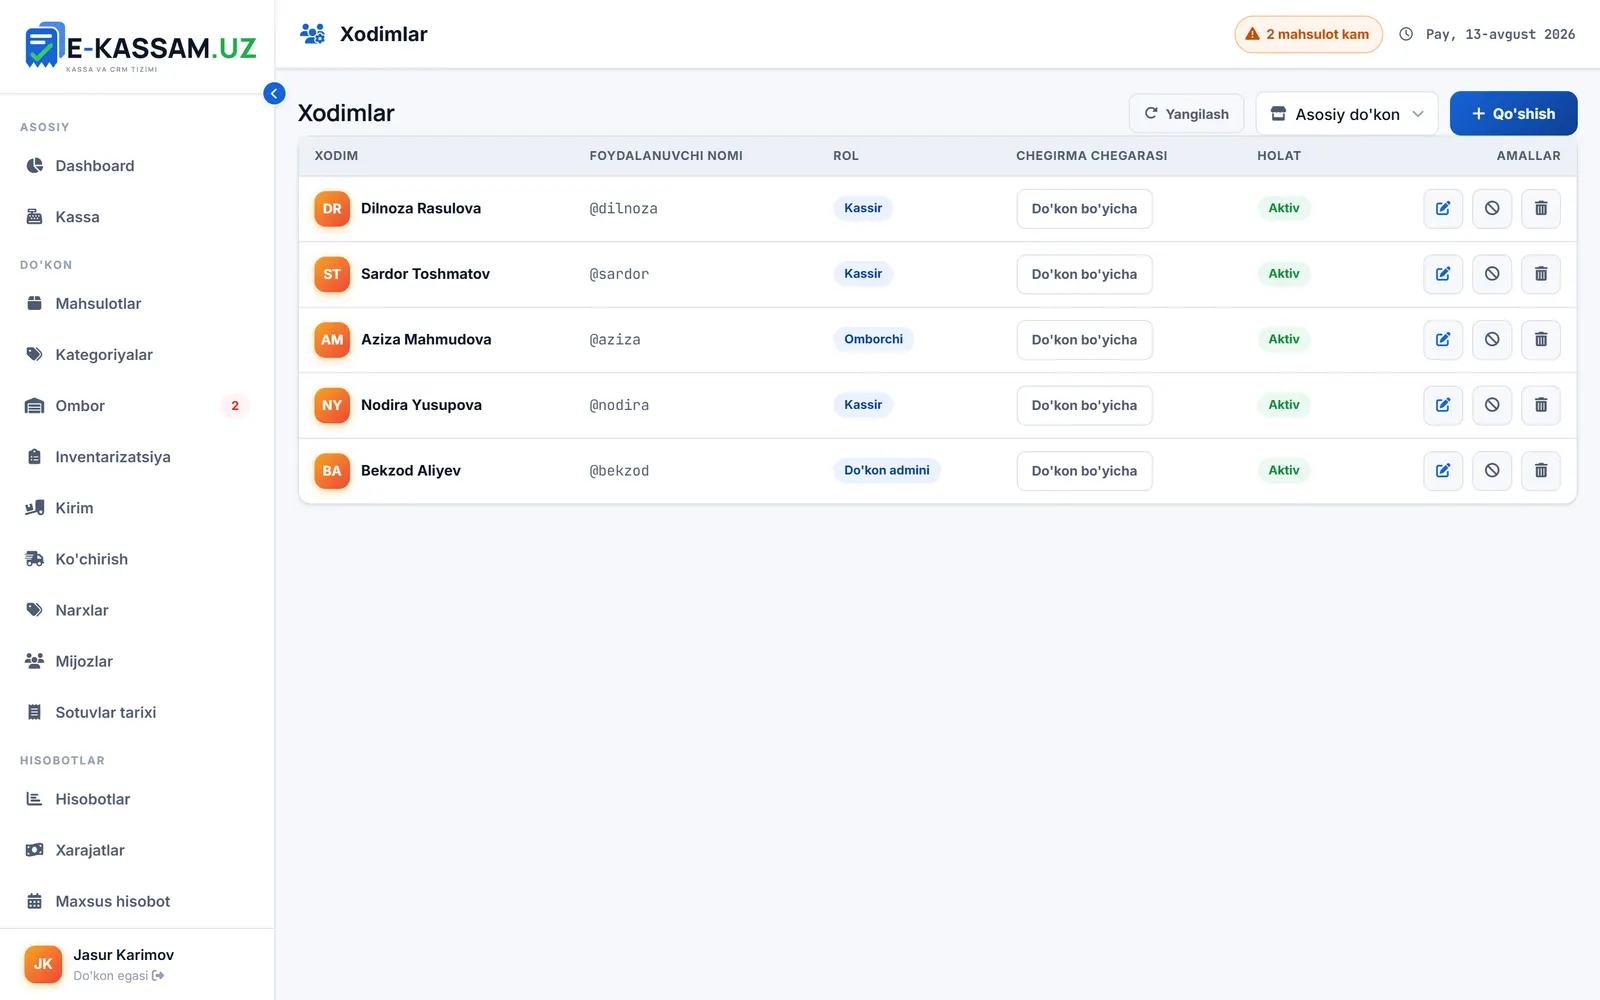The width and height of the screenshot is (1600, 1000).
Task: Open Aziza's Do'kon bo'yicha discount limit
Action: pos(1084,340)
